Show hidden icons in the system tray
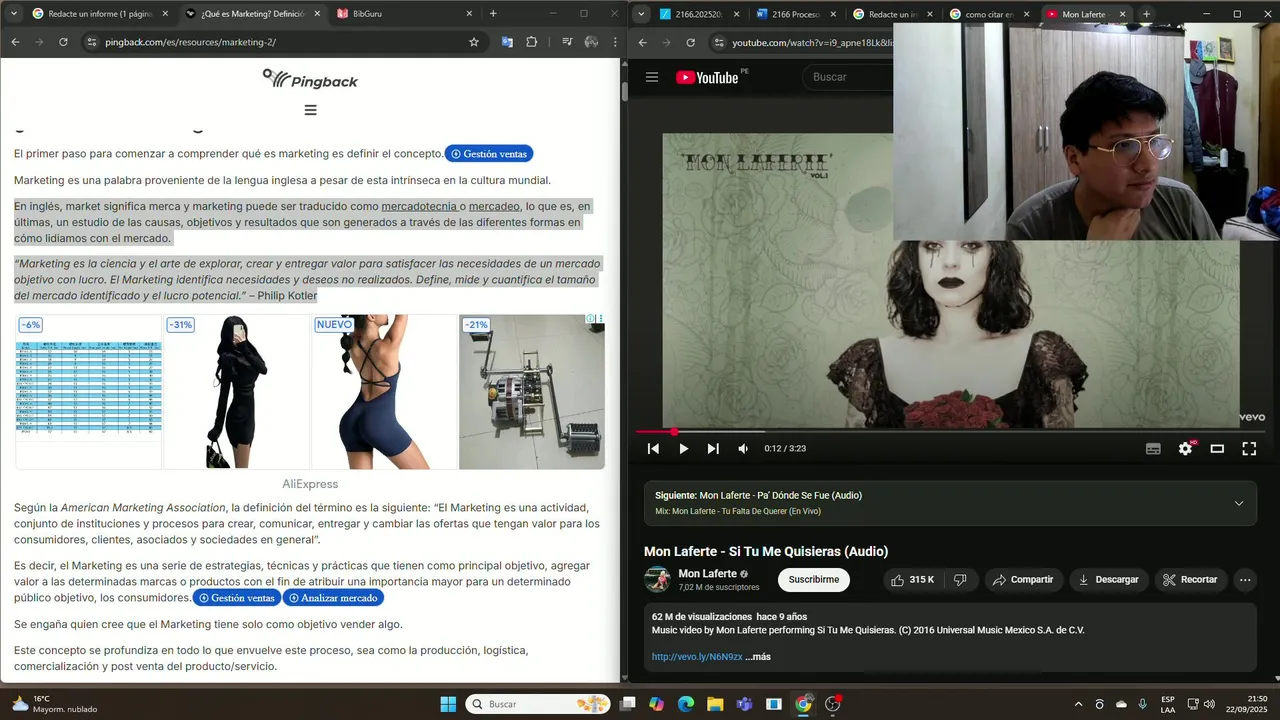1280x720 pixels. point(1078,704)
